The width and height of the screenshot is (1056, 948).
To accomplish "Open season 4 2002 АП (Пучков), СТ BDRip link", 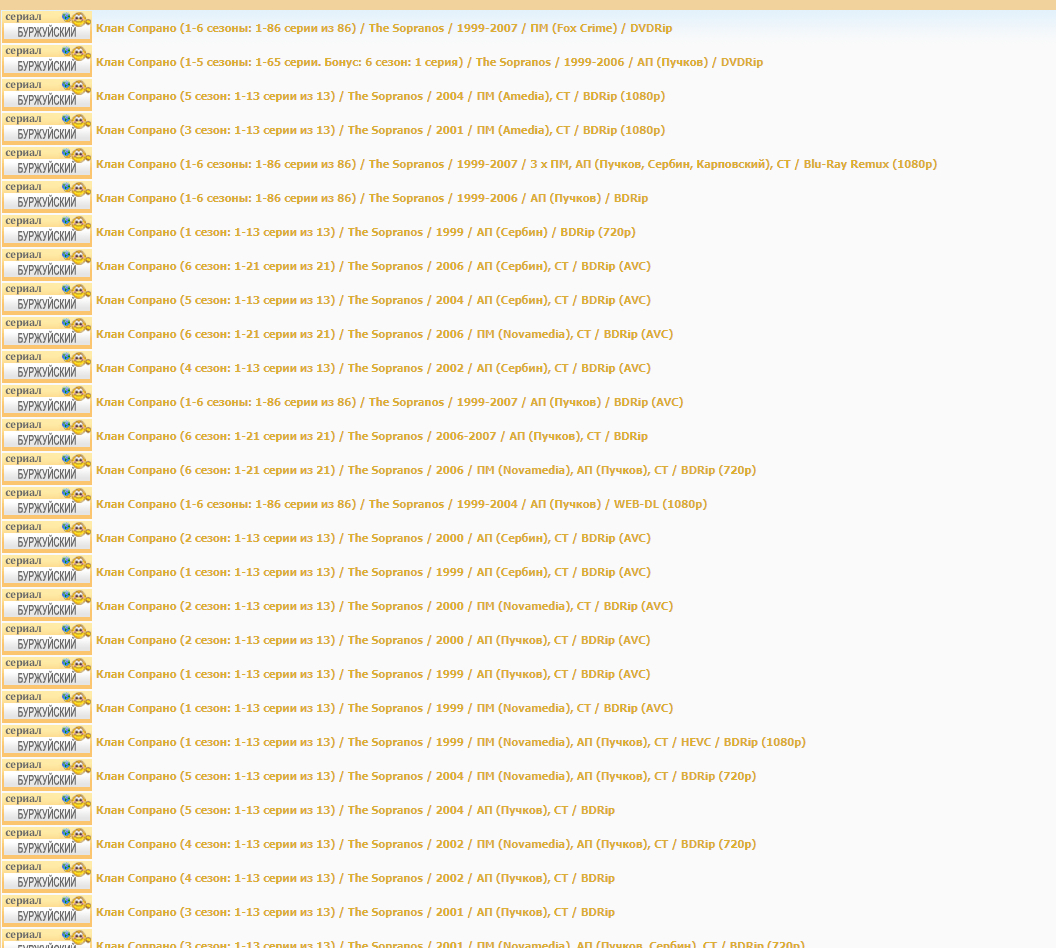I will click(x=356, y=878).
